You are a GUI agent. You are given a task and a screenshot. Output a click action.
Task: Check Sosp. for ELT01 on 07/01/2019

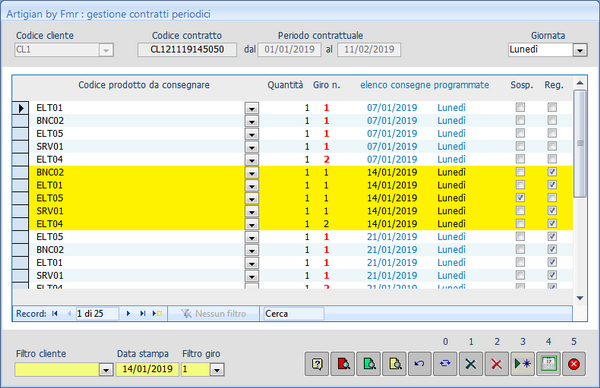click(x=520, y=107)
